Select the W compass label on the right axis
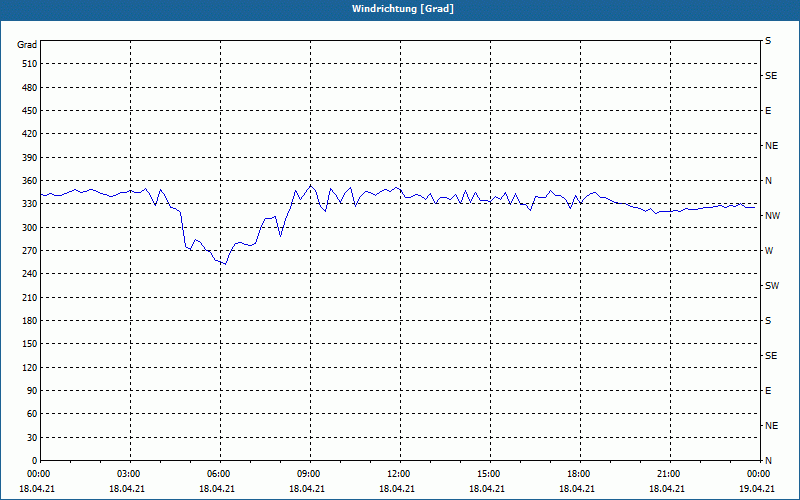The width and height of the screenshot is (800, 500). click(769, 251)
